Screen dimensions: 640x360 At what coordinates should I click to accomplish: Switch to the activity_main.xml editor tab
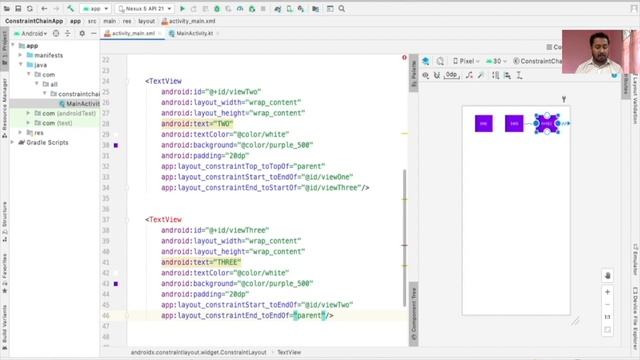point(133,33)
